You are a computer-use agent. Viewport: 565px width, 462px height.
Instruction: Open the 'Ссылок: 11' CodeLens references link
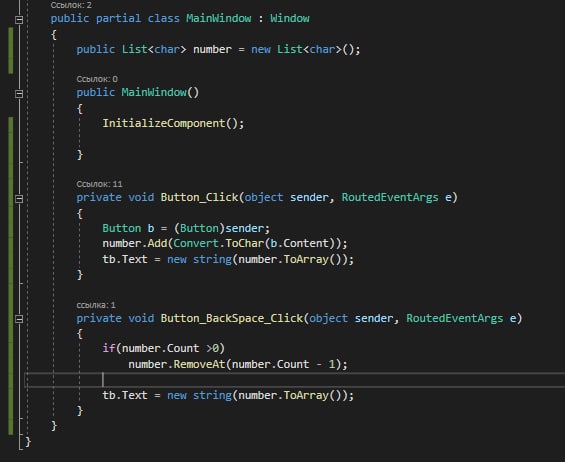(x=99, y=184)
